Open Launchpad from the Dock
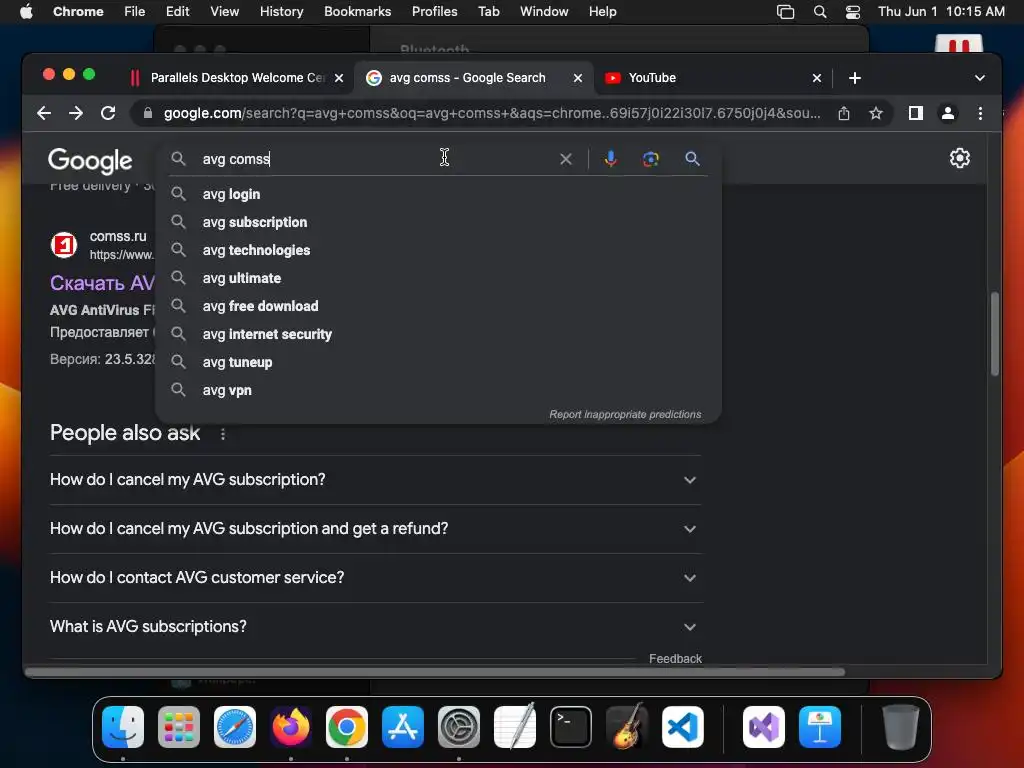 click(x=178, y=727)
